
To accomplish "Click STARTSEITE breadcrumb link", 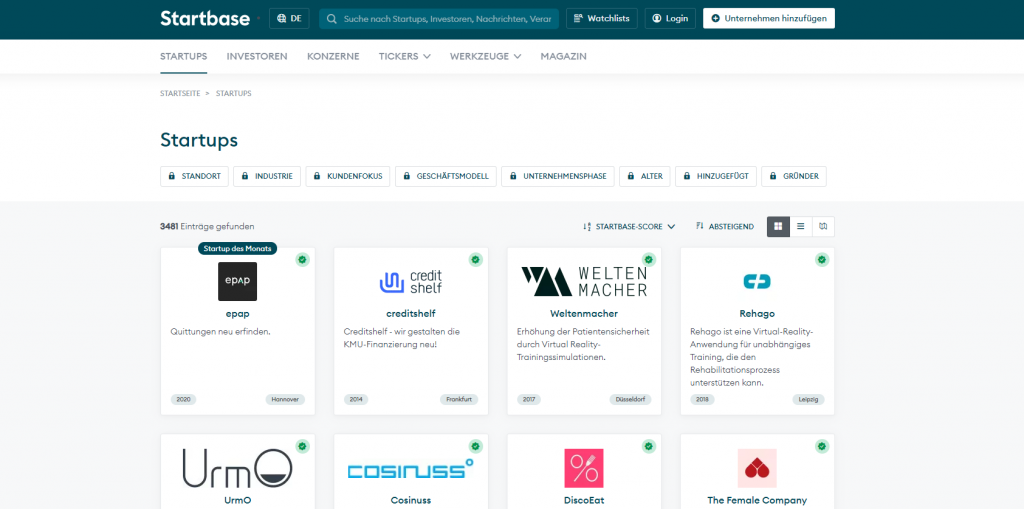I will 180,93.
